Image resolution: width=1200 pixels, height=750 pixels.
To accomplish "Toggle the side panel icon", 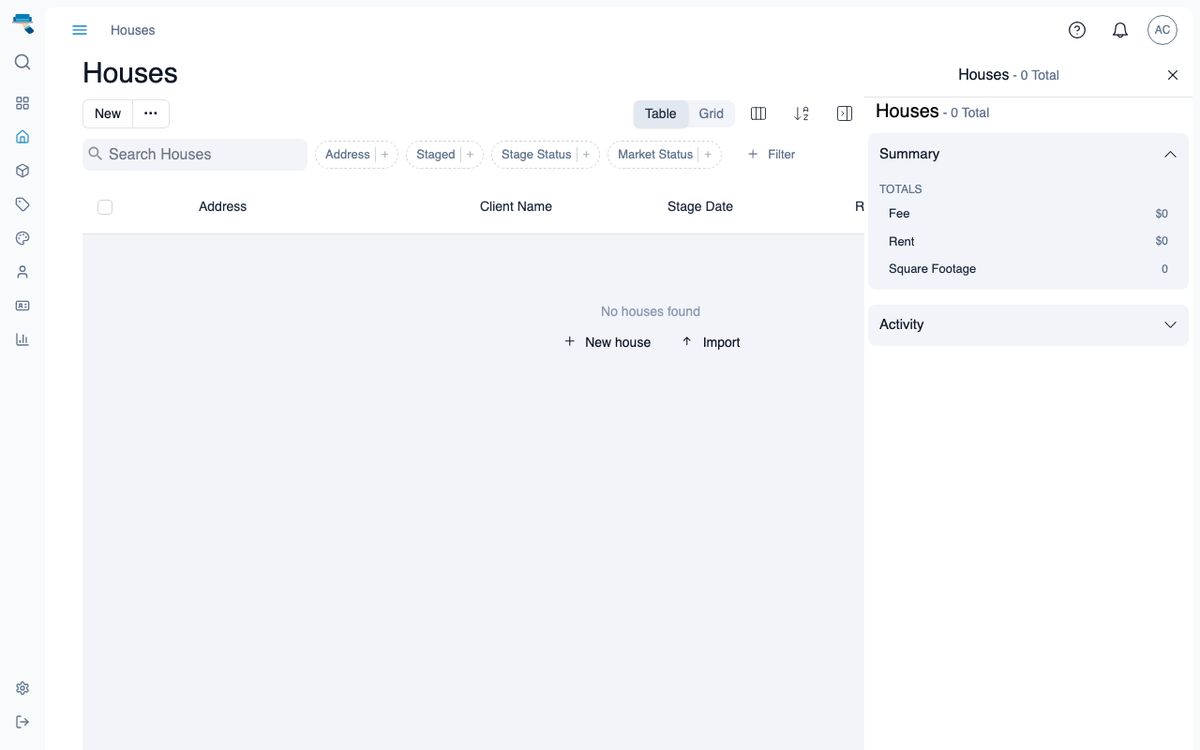I will point(844,114).
